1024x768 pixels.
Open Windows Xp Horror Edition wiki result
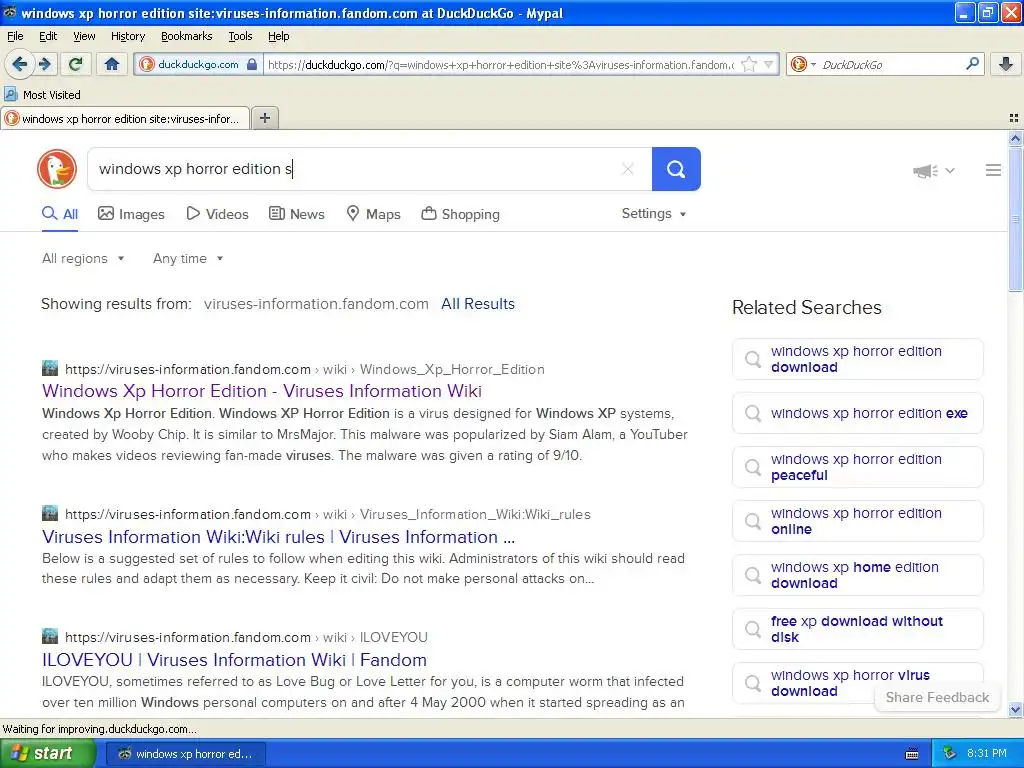[262, 391]
